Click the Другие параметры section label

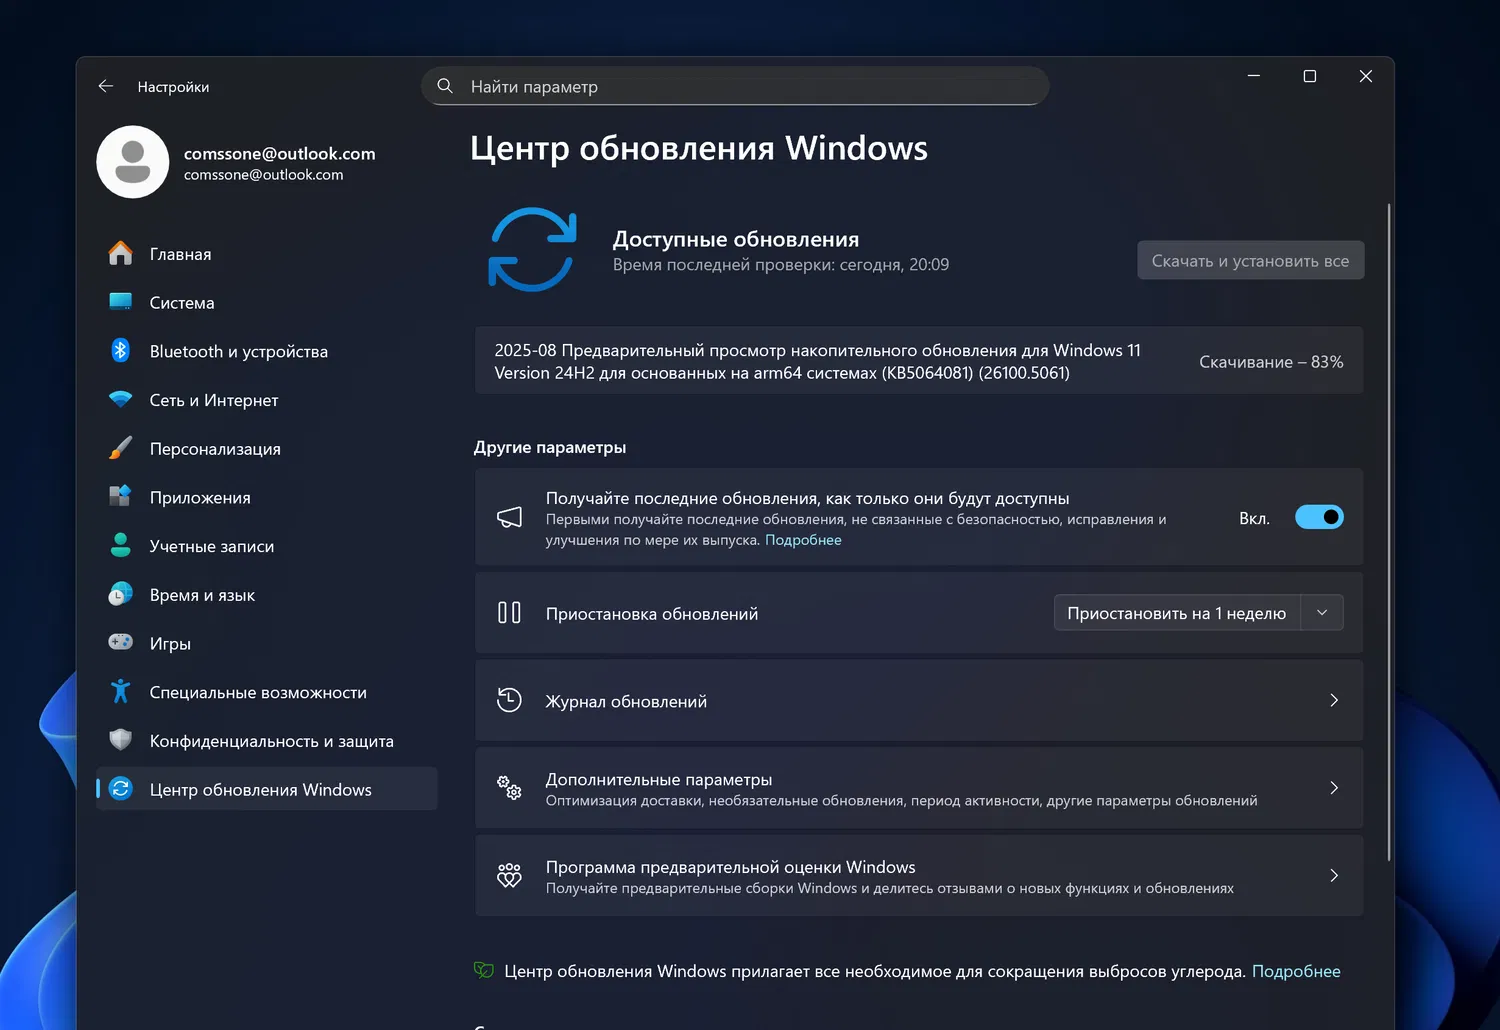pyautogui.click(x=550, y=447)
